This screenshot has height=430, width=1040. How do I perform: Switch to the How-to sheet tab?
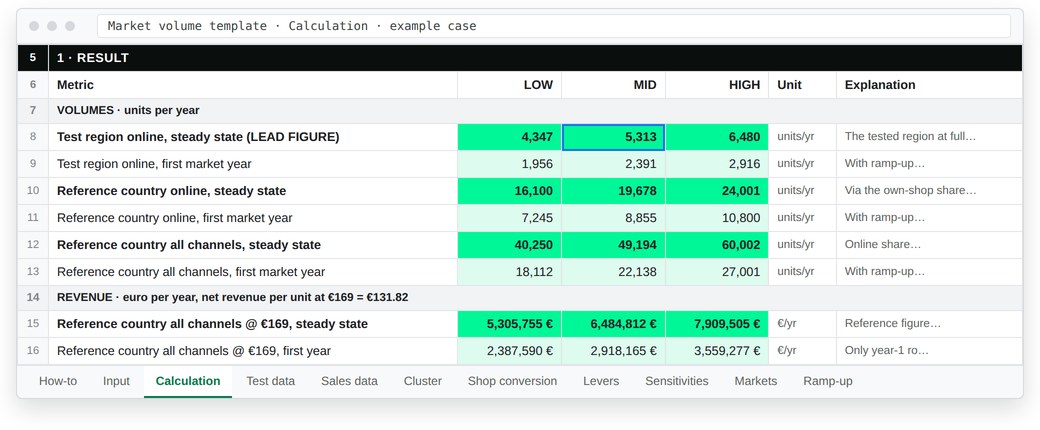tap(58, 381)
